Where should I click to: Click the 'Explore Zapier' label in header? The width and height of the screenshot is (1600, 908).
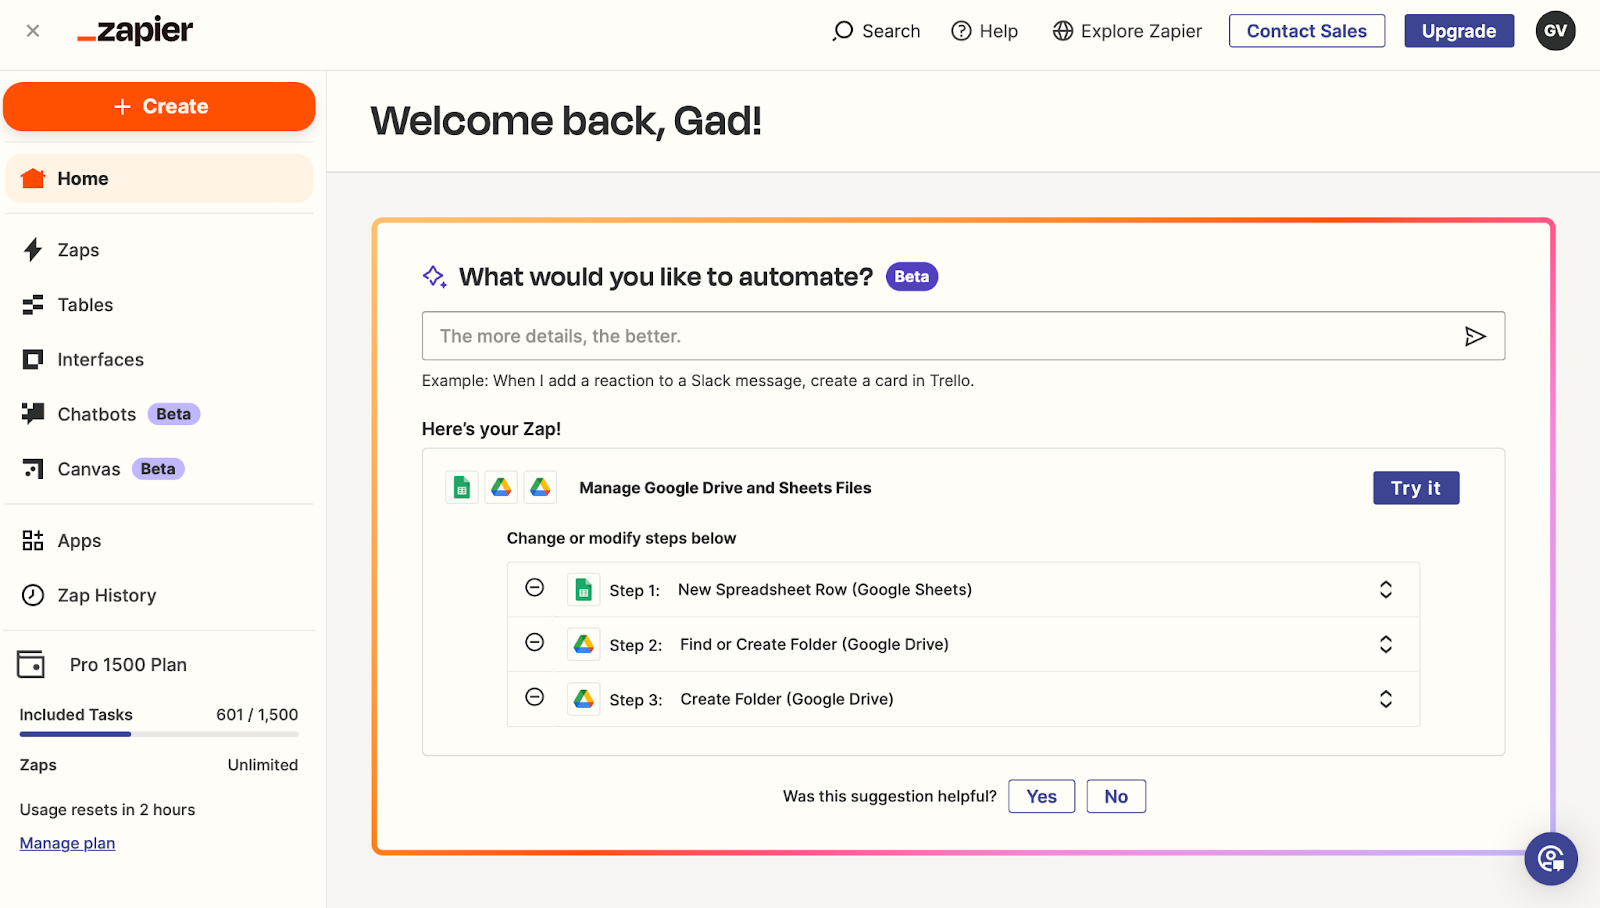[1141, 31]
